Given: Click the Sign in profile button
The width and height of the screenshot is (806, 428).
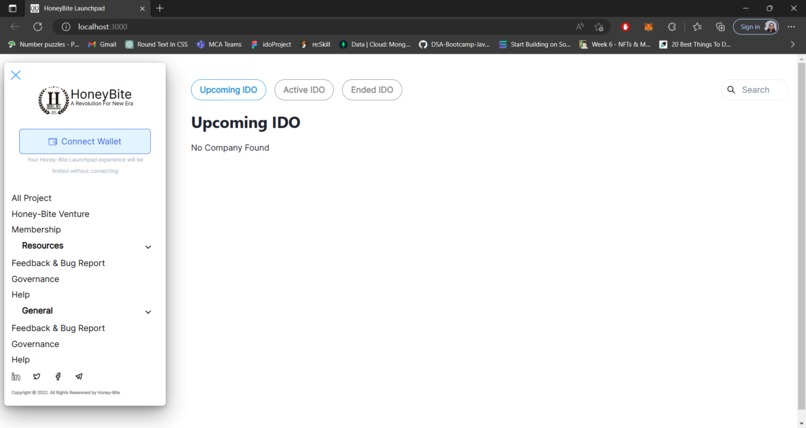Looking at the screenshot, I should coord(756,27).
